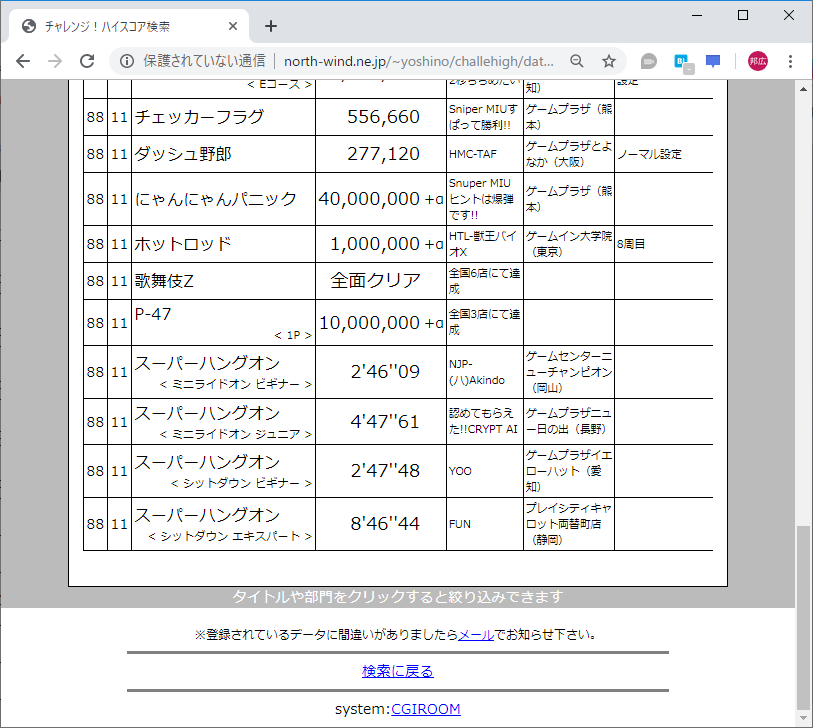The height and width of the screenshot is (728, 813).
Task: Open the camera extension icon
Action: coord(649,61)
